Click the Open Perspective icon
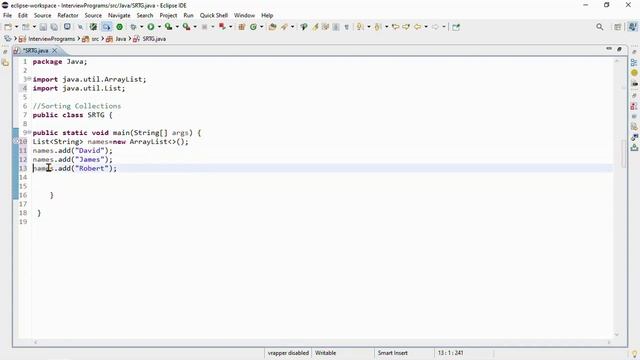The height and width of the screenshot is (360, 640). [618, 27]
